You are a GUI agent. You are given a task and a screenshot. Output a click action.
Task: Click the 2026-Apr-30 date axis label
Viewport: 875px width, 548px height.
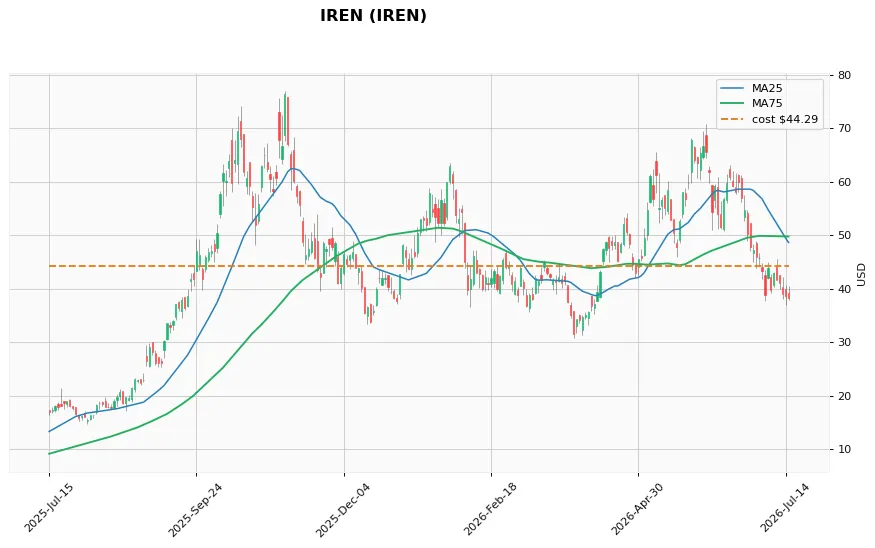click(637, 509)
